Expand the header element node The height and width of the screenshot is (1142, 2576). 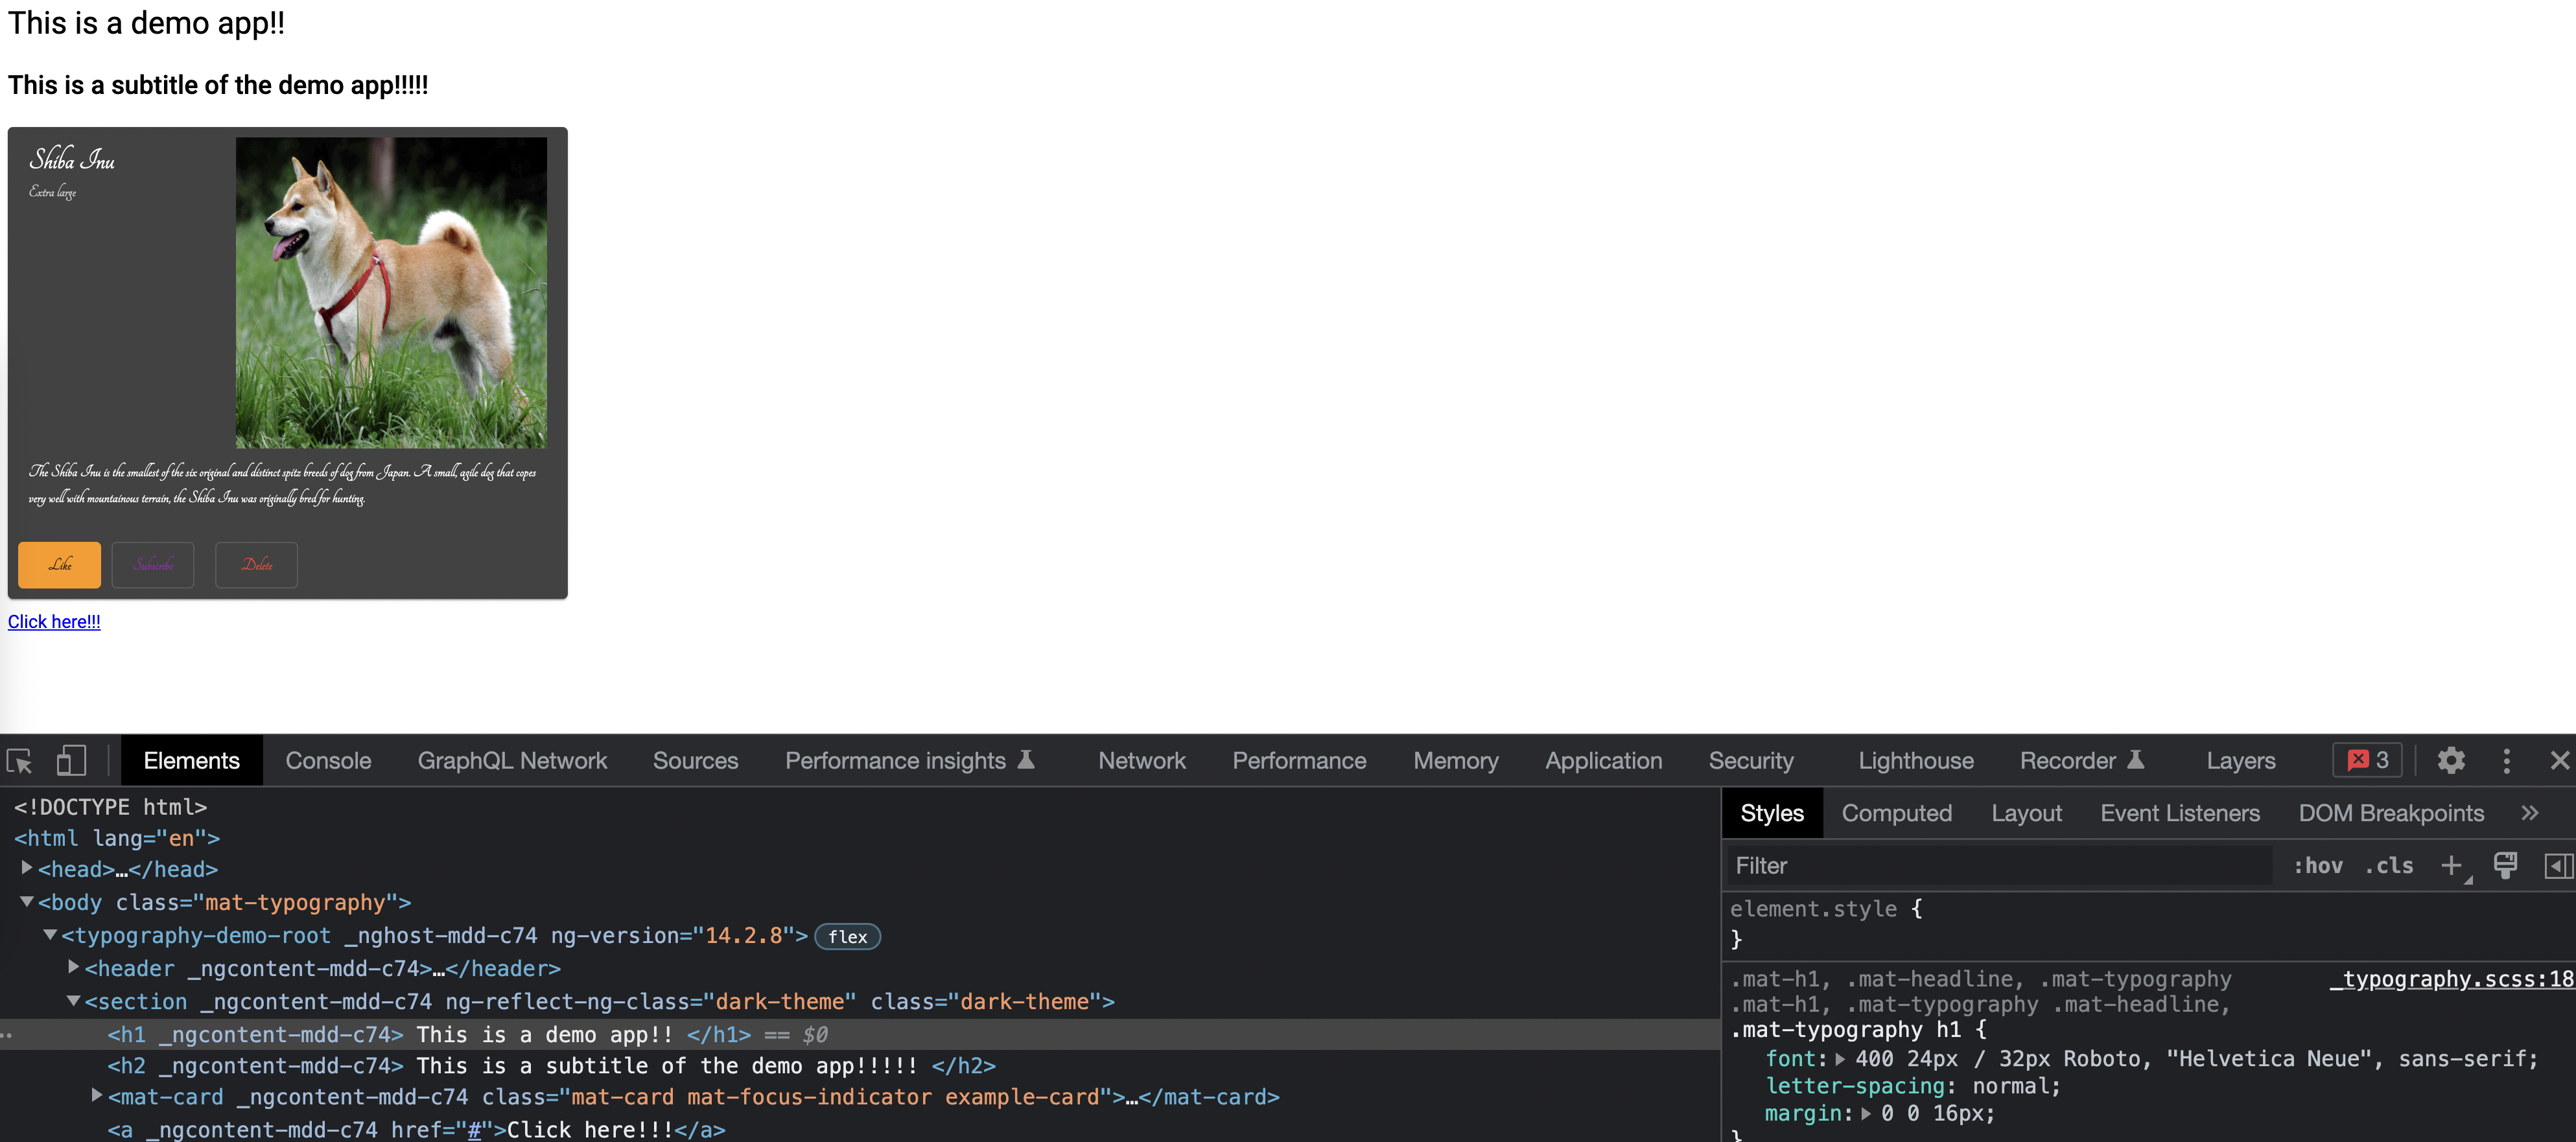(x=73, y=967)
